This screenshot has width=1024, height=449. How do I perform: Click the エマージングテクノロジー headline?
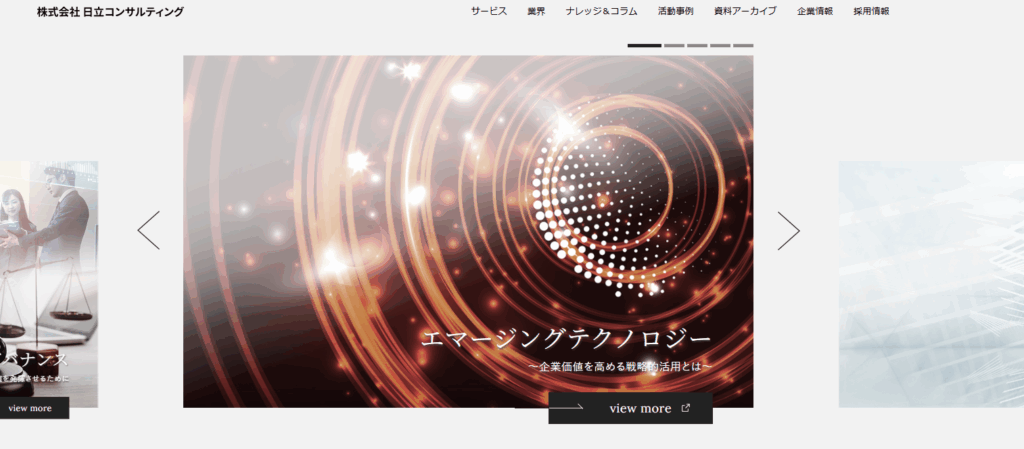[x=566, y=340]
